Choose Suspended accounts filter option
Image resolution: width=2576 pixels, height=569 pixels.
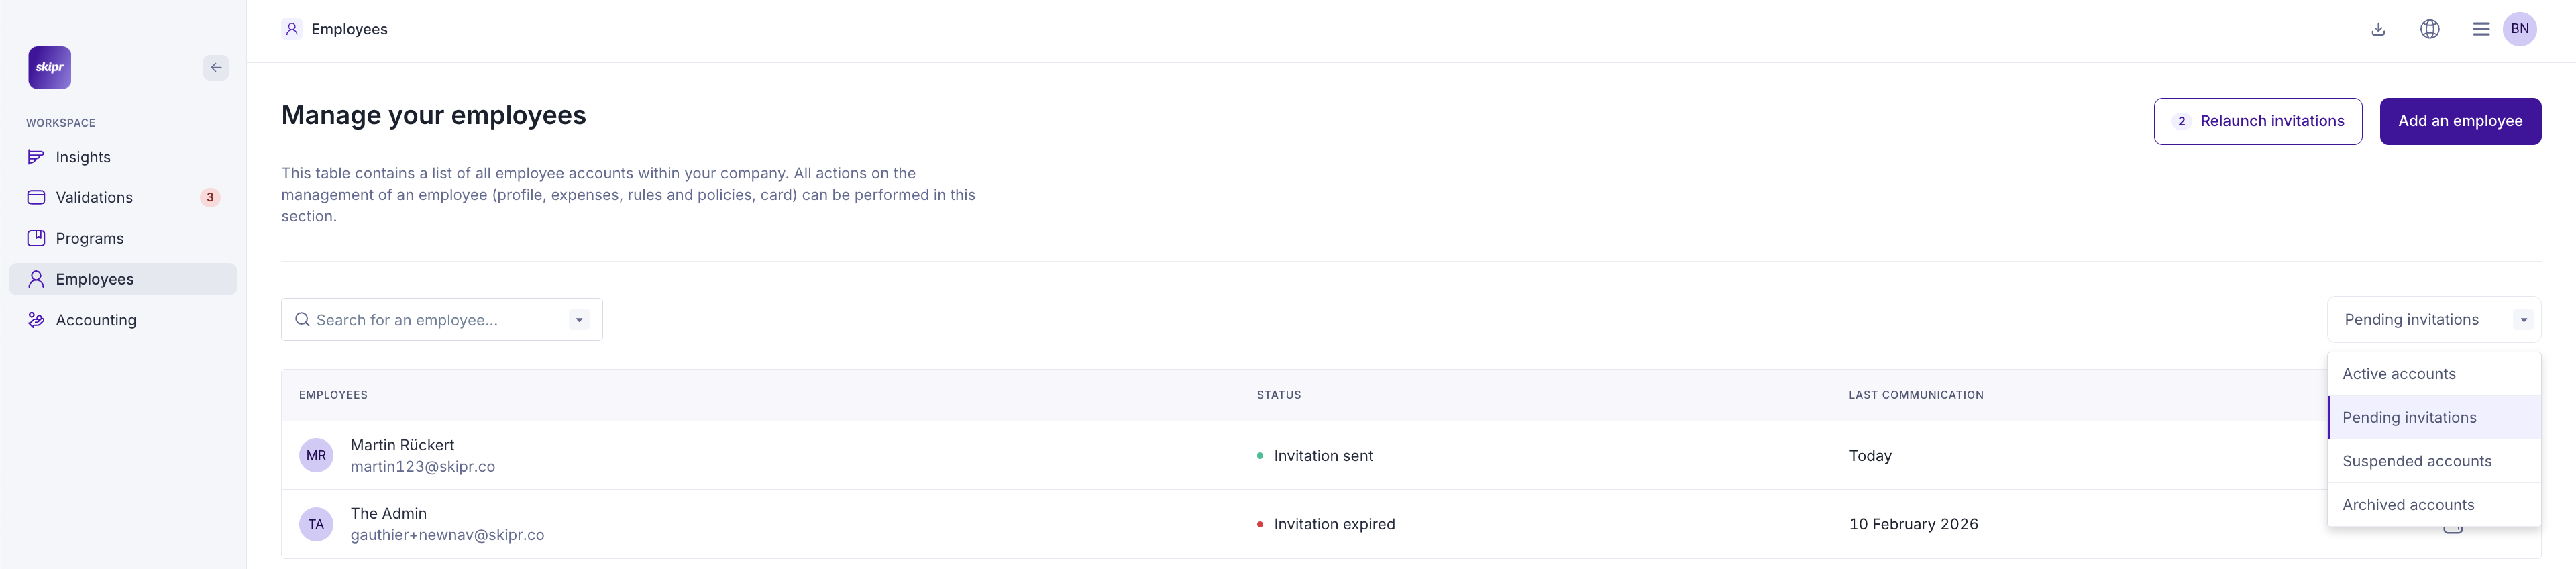point(2416,461)
